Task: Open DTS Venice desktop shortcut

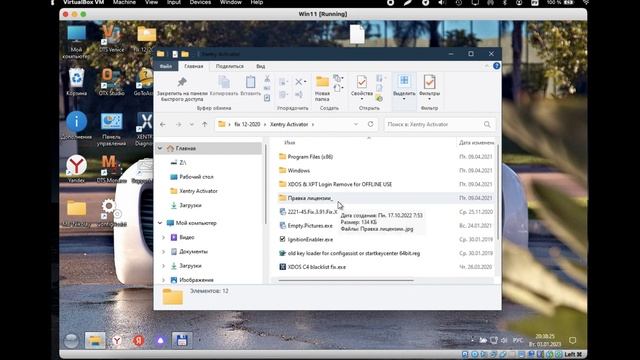Action: (x=111, y=39)
